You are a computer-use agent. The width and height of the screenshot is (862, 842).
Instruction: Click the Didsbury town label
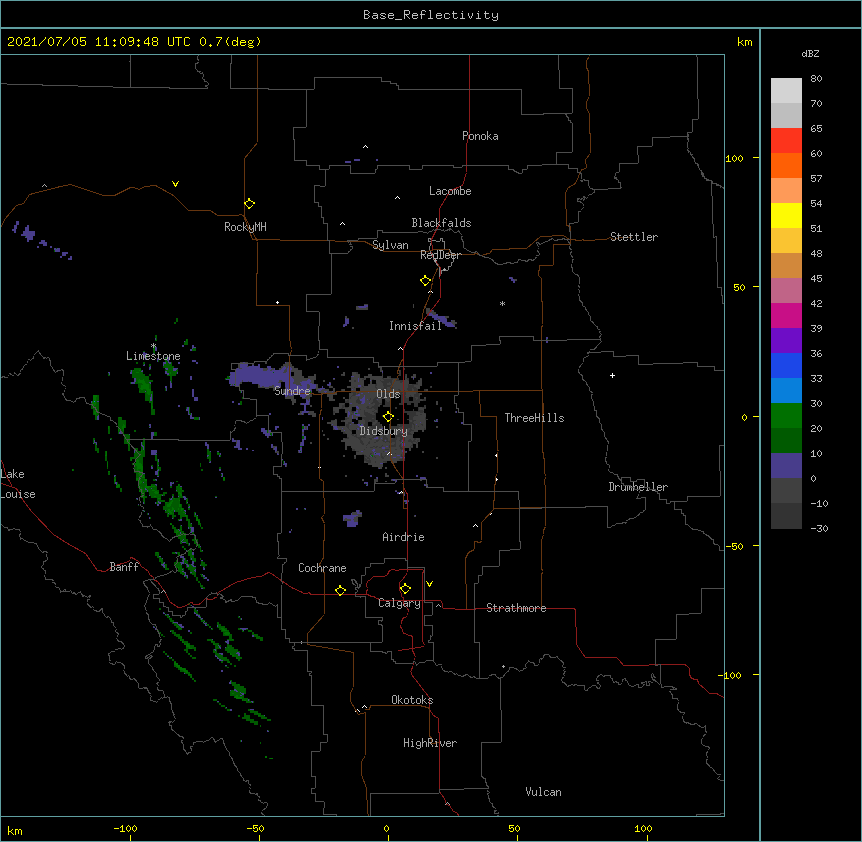[383, 431]
